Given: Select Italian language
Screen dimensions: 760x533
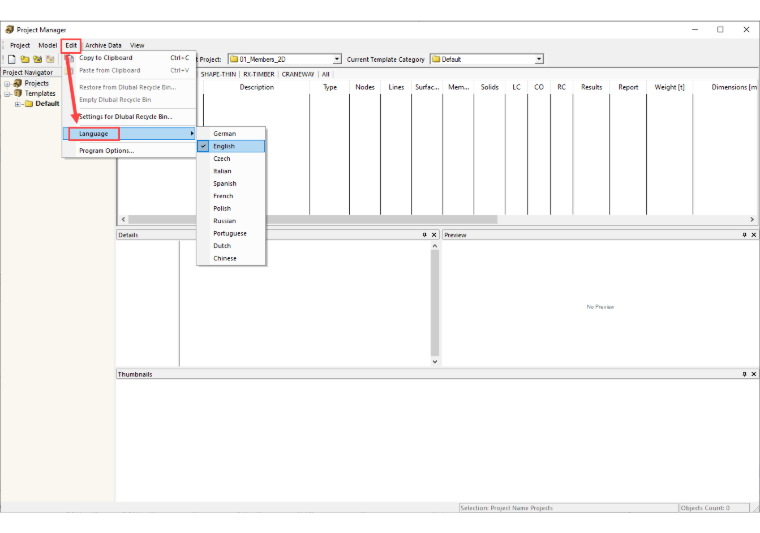Looking at the screenshot, I should point(231,171).
